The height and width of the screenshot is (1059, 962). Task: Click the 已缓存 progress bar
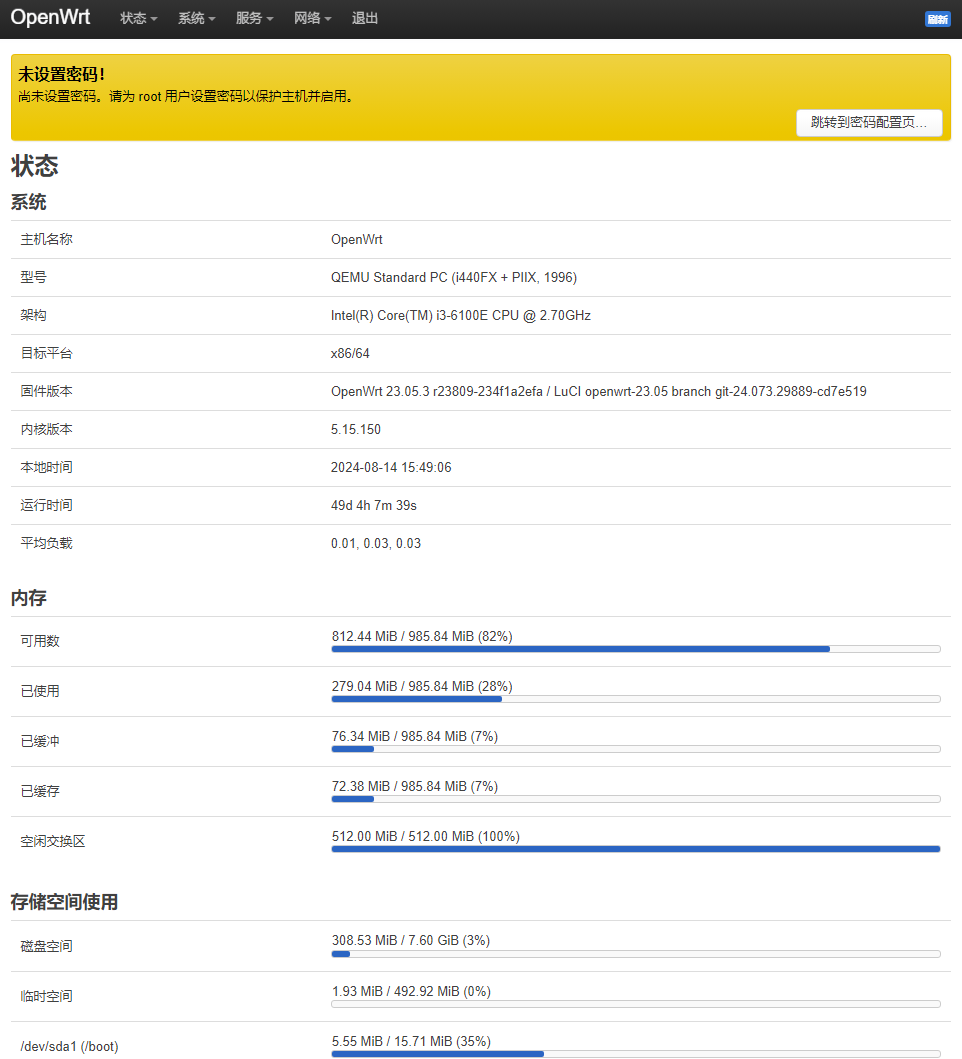click(636, 799)
